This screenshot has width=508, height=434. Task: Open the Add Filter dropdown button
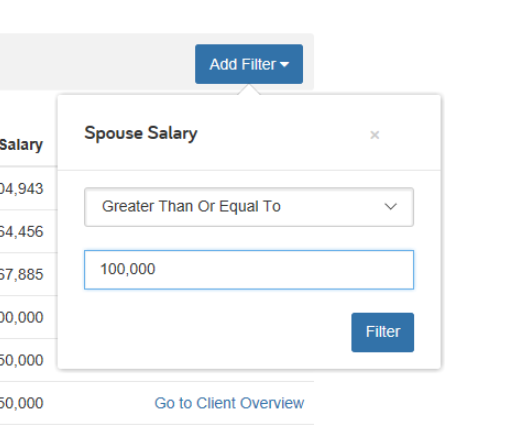[x=249, y=64]
